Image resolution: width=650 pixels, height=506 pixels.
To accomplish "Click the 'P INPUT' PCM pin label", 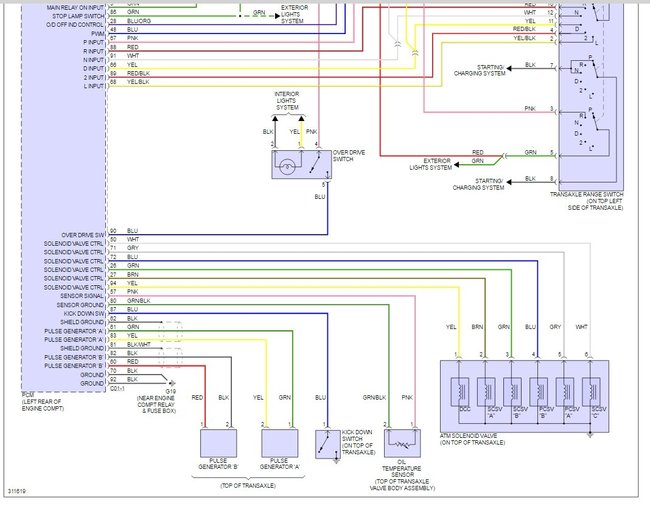I will coord(93,43).
